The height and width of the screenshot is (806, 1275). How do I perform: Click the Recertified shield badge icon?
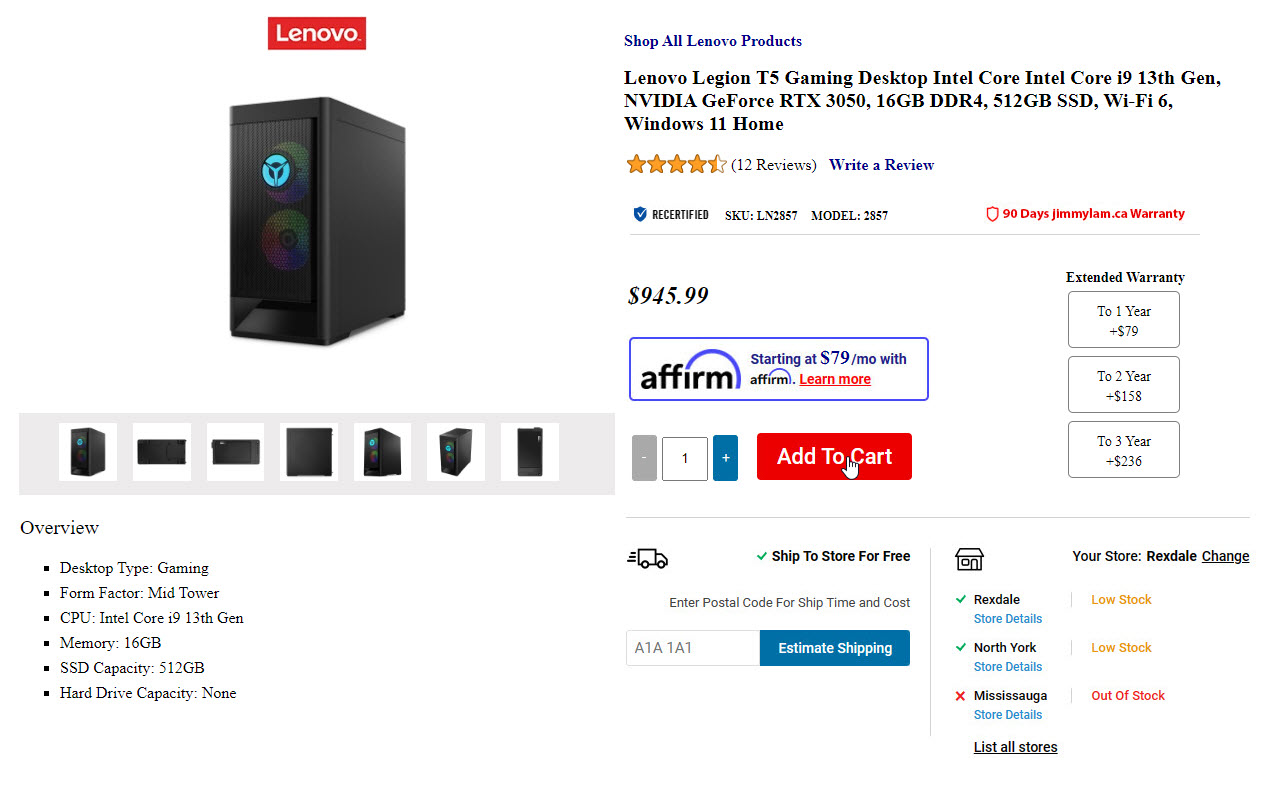[640, 214]
